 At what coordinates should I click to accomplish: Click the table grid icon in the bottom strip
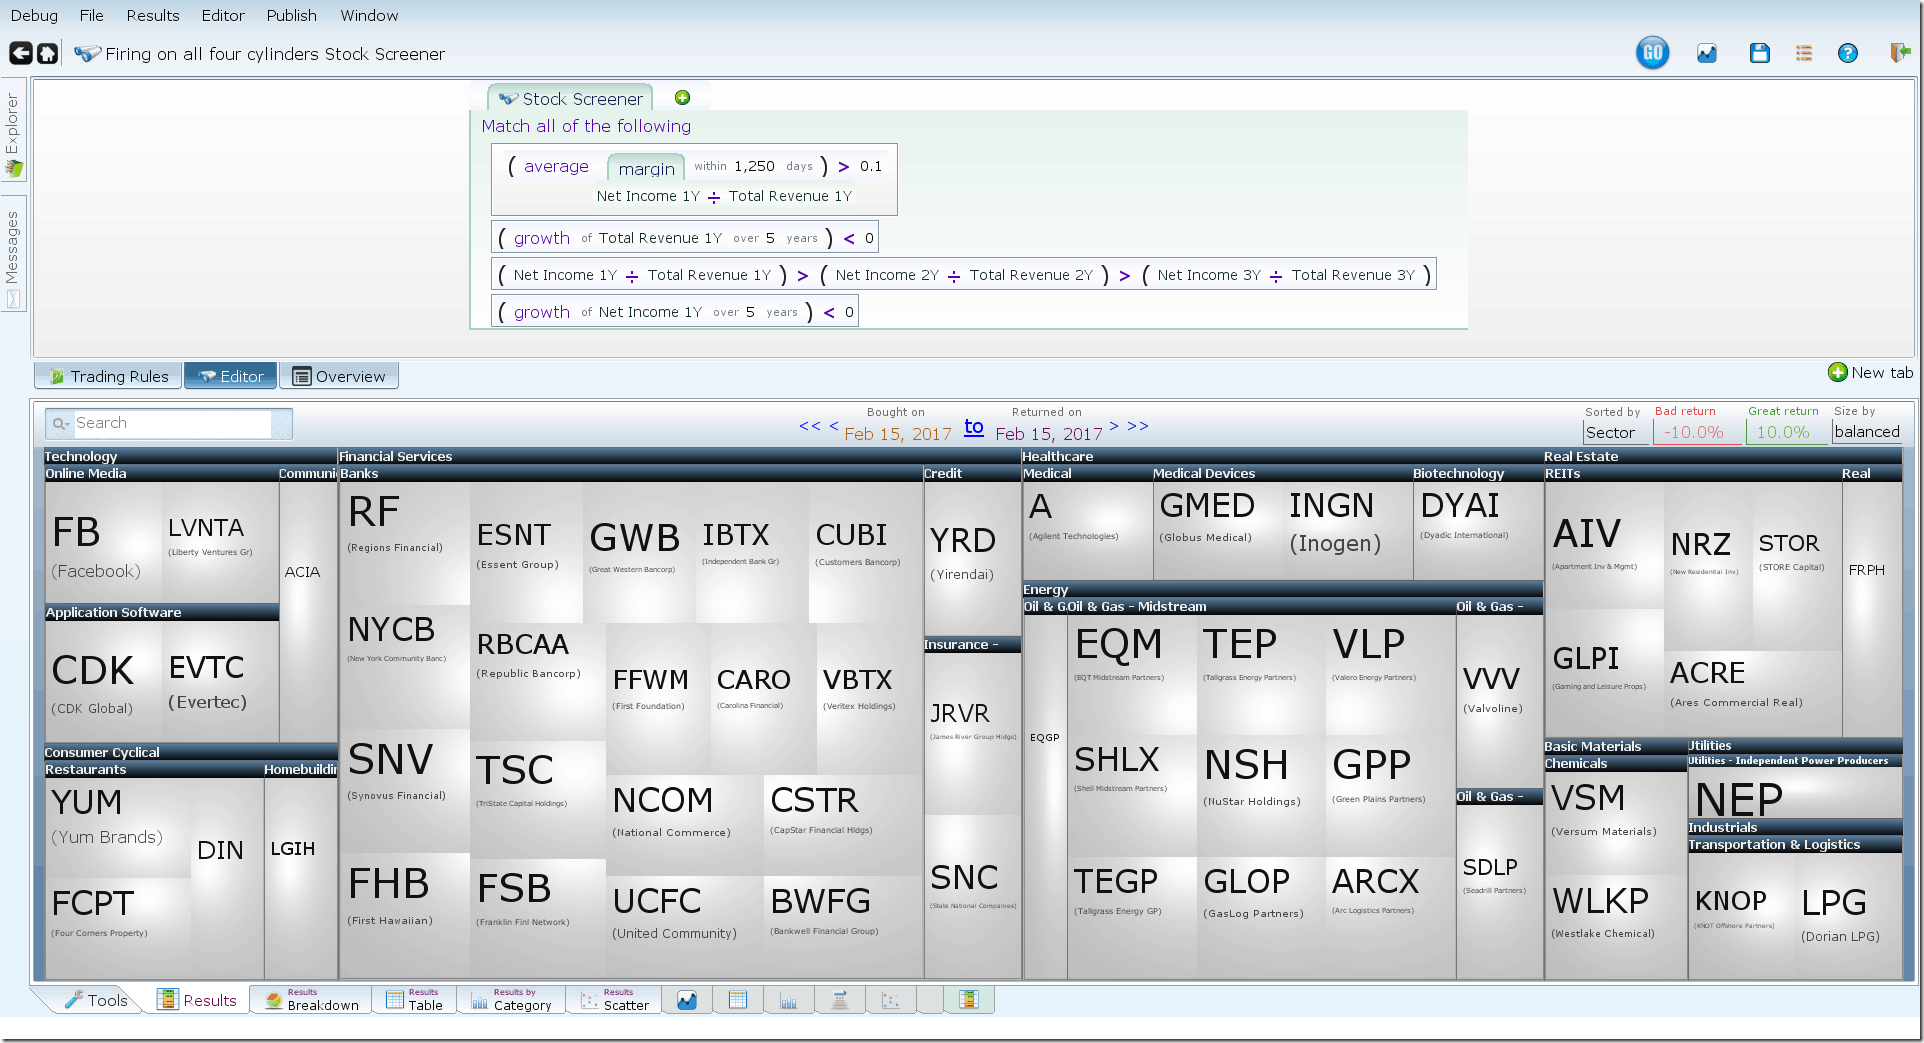tap(738, 1000)
